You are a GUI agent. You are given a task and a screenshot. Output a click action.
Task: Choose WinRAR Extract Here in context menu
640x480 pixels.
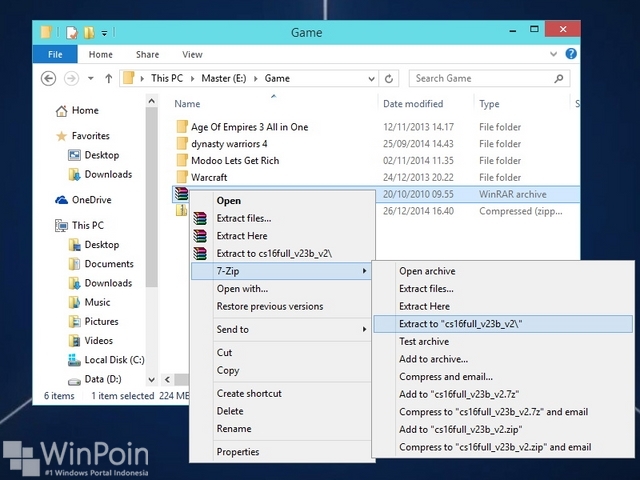click(282, 236)
